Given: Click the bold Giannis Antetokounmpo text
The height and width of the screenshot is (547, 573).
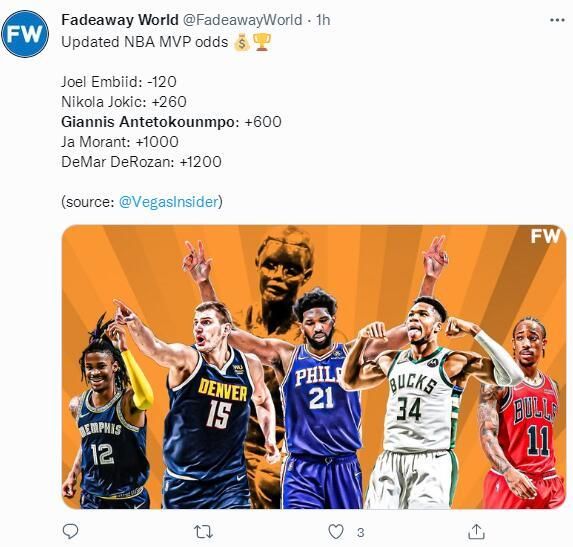Looking at the screenshot, I should click(150, 122).
